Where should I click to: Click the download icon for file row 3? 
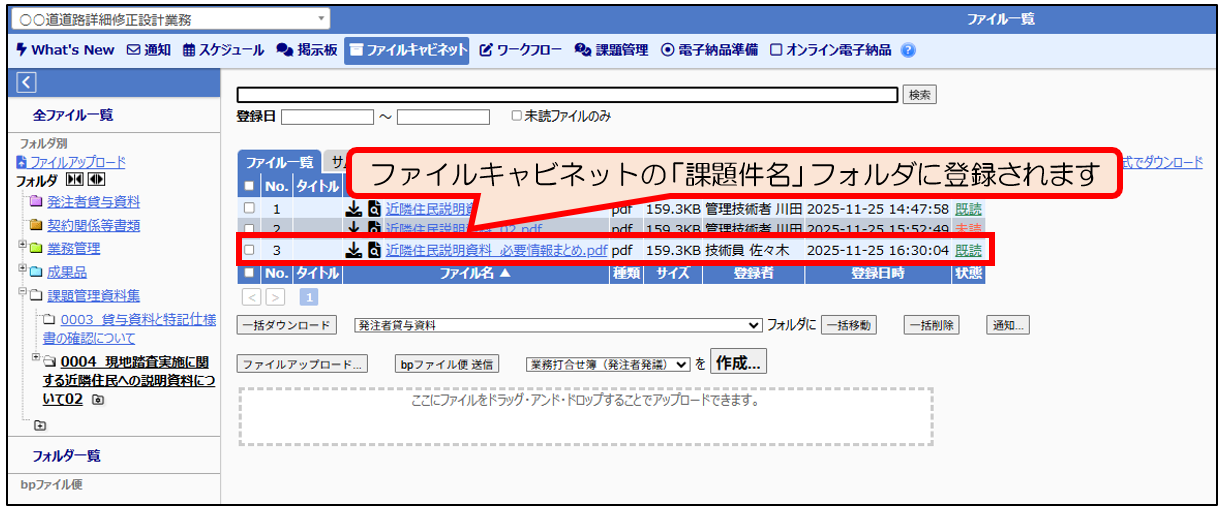pyautogui.click(x=353, y=250)
